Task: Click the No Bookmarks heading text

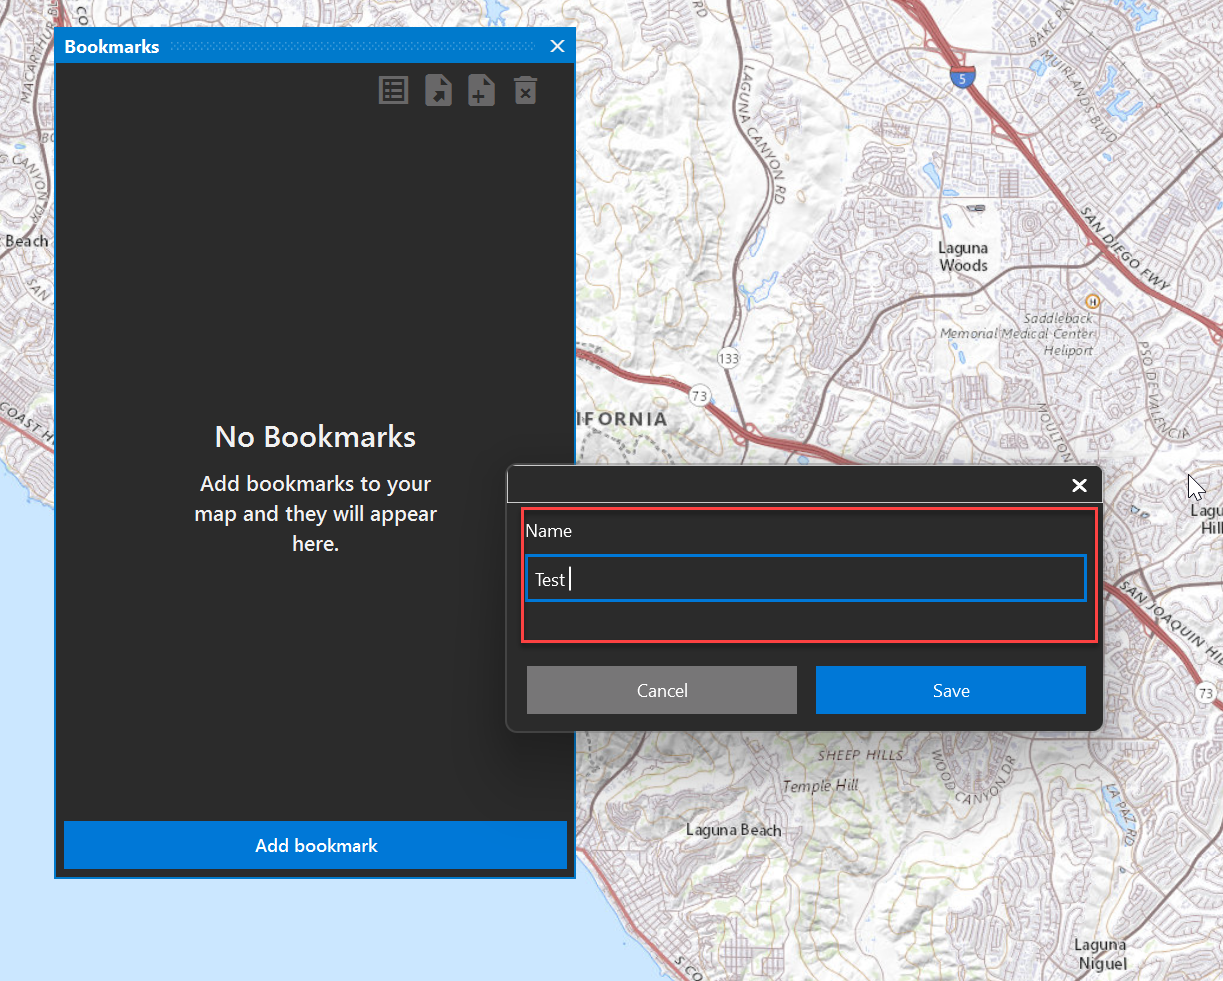Action: [x=315, y=437]
